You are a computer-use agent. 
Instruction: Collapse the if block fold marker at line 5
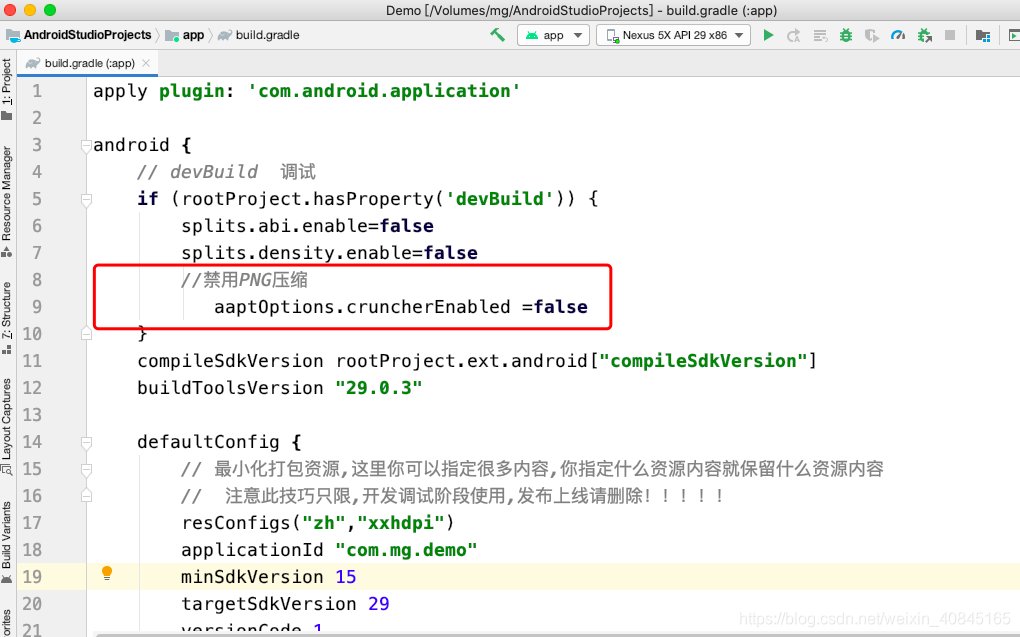tap(87, 199)
